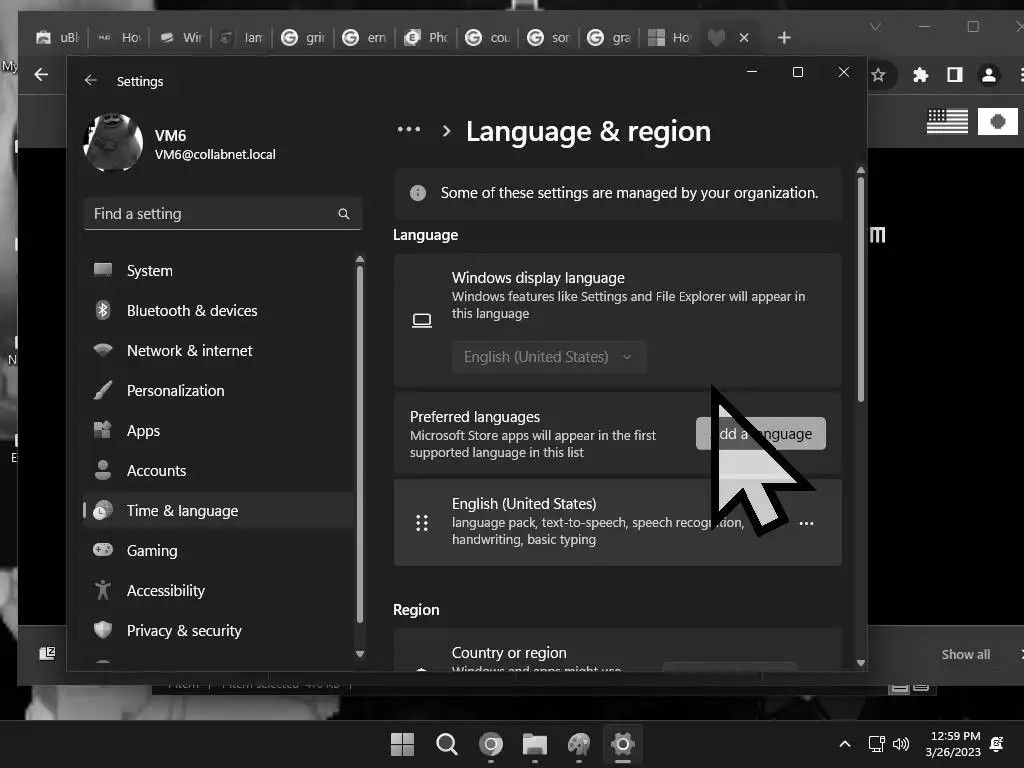The image size is (1024, 768).
Task: Open File Explorer from taskbar
Action: coord(535,744)
